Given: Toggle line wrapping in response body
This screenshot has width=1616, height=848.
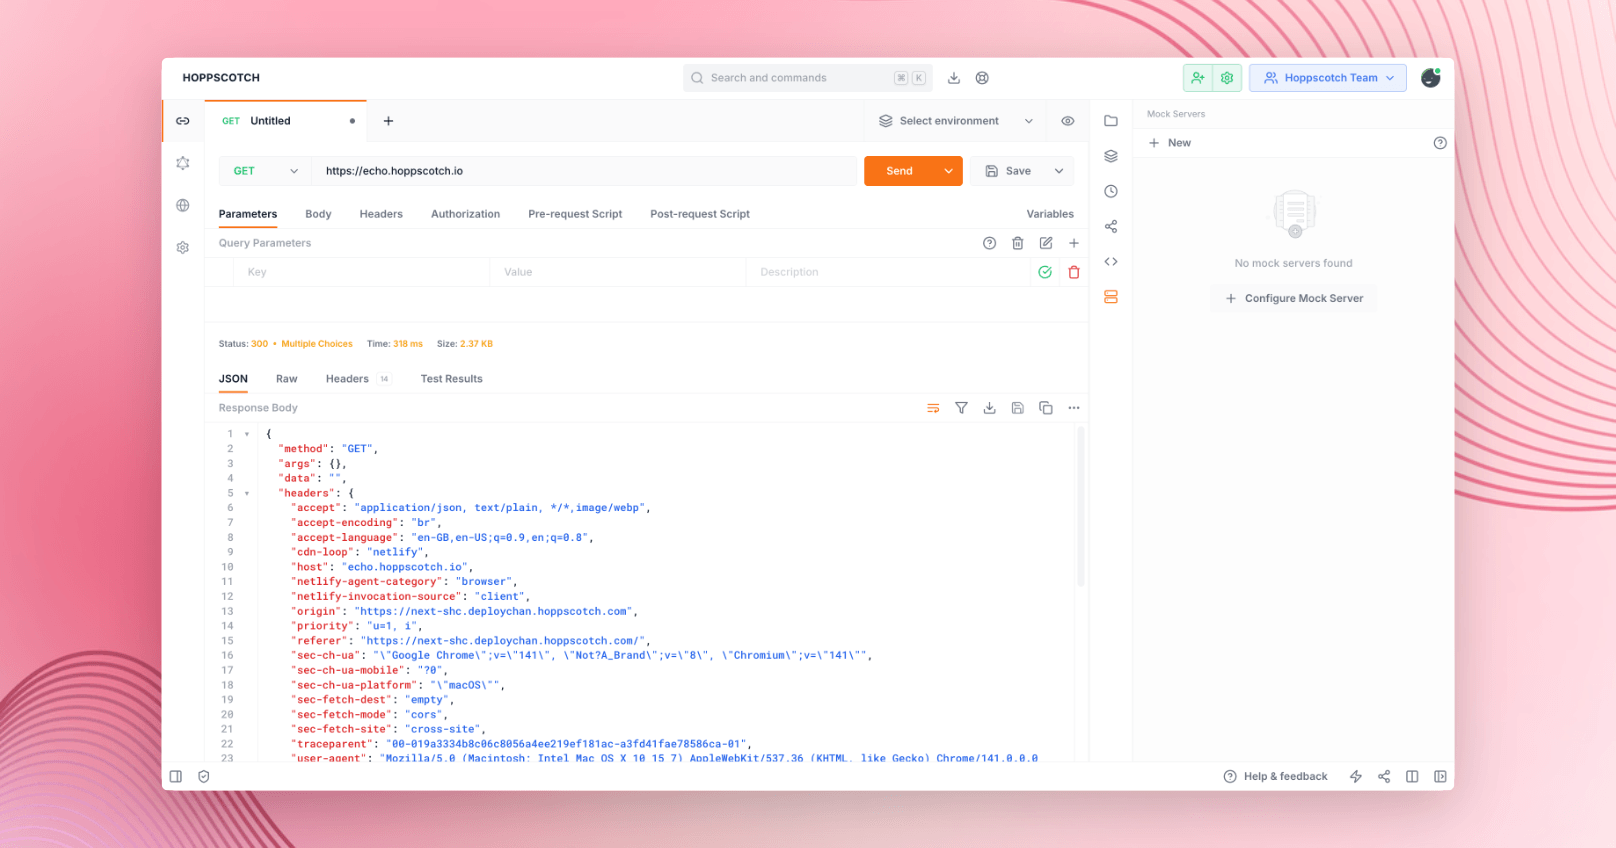Looking at the screenshot, I should click(933, 408).
